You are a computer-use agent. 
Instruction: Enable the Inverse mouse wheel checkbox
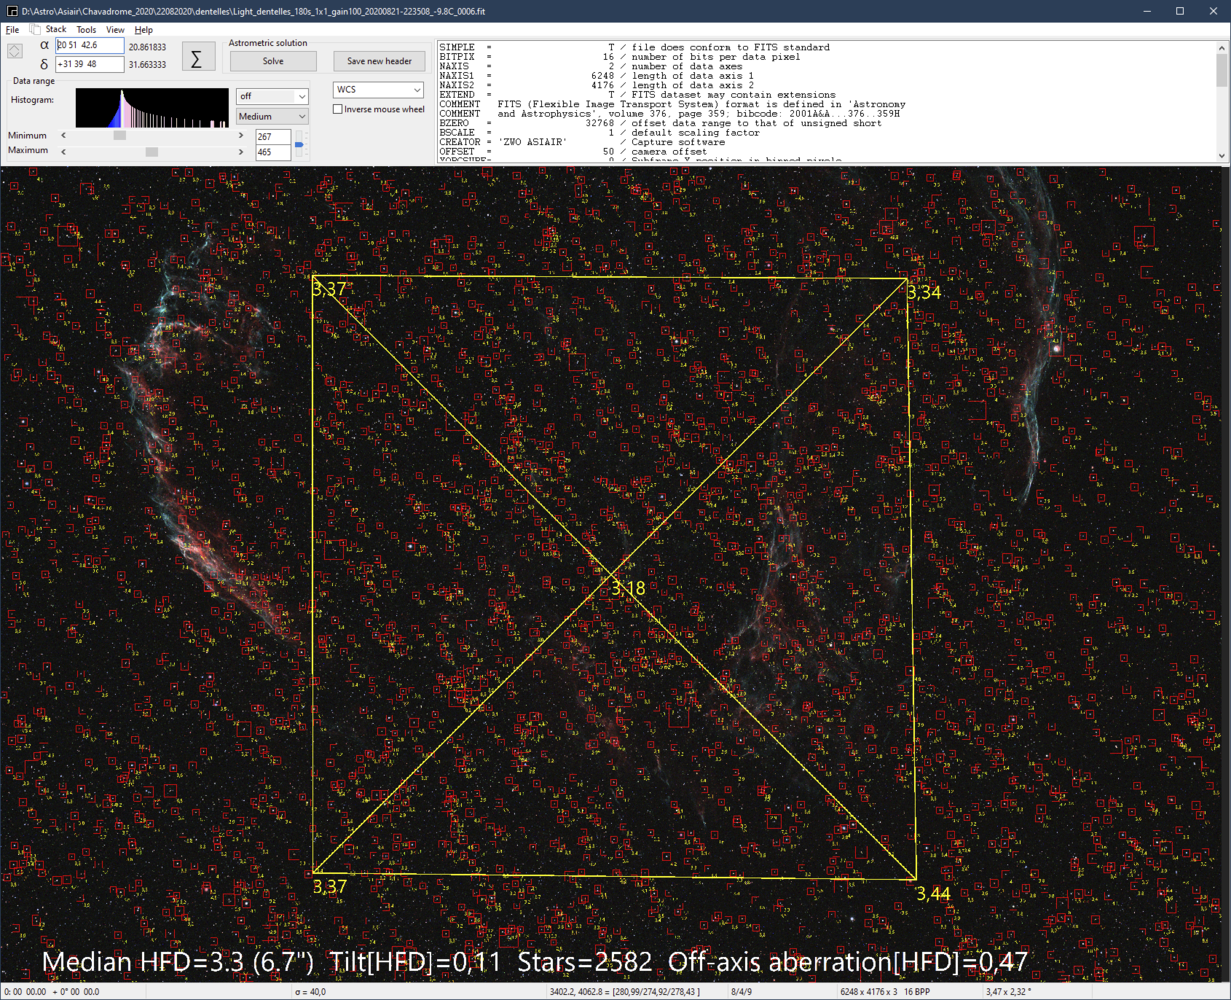pos(338,109)
